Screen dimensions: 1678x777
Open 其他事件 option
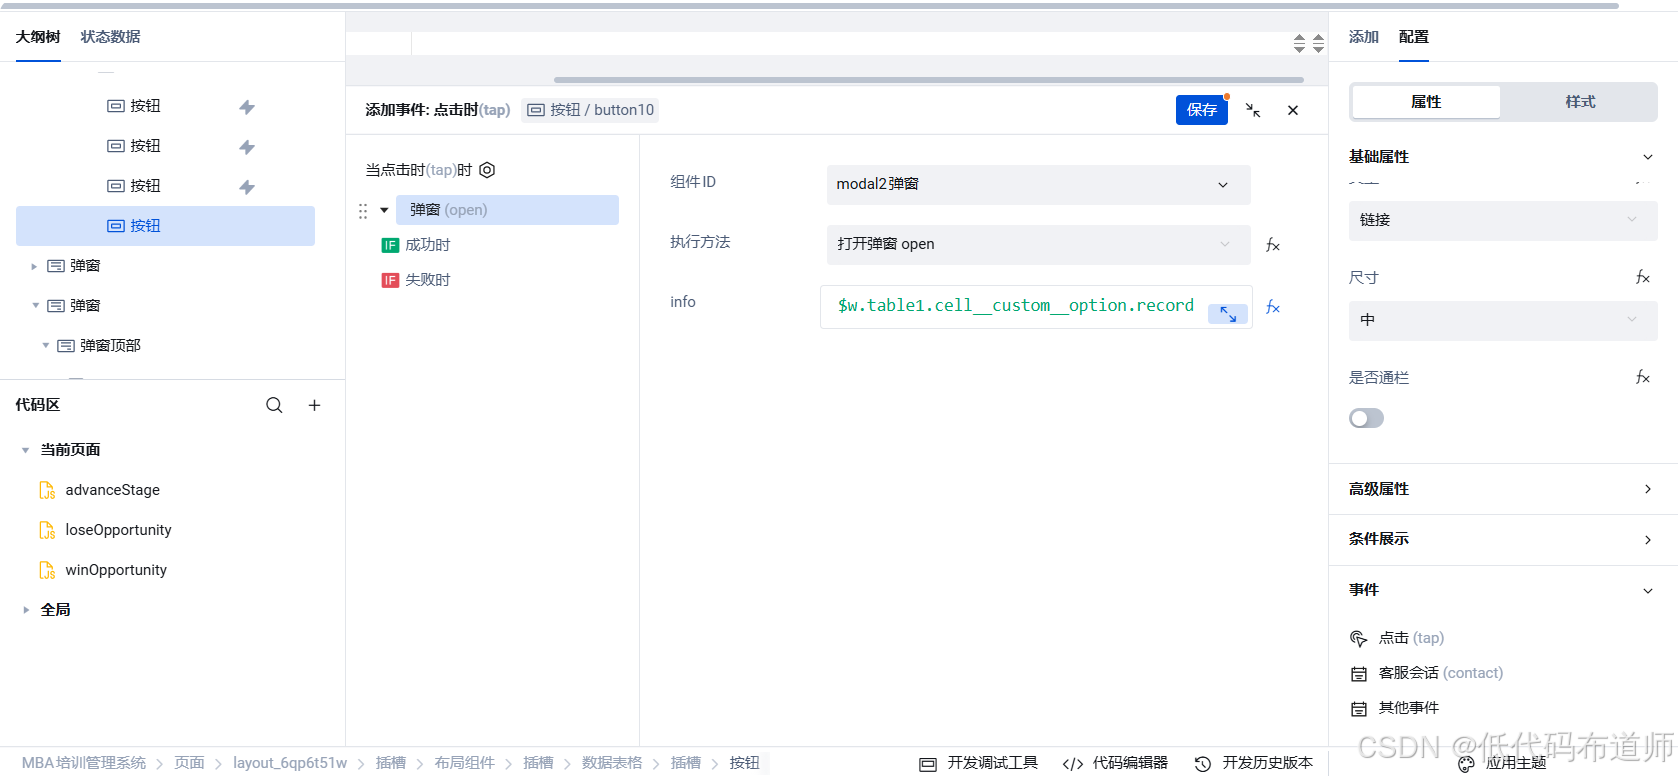click(1395, 708)
